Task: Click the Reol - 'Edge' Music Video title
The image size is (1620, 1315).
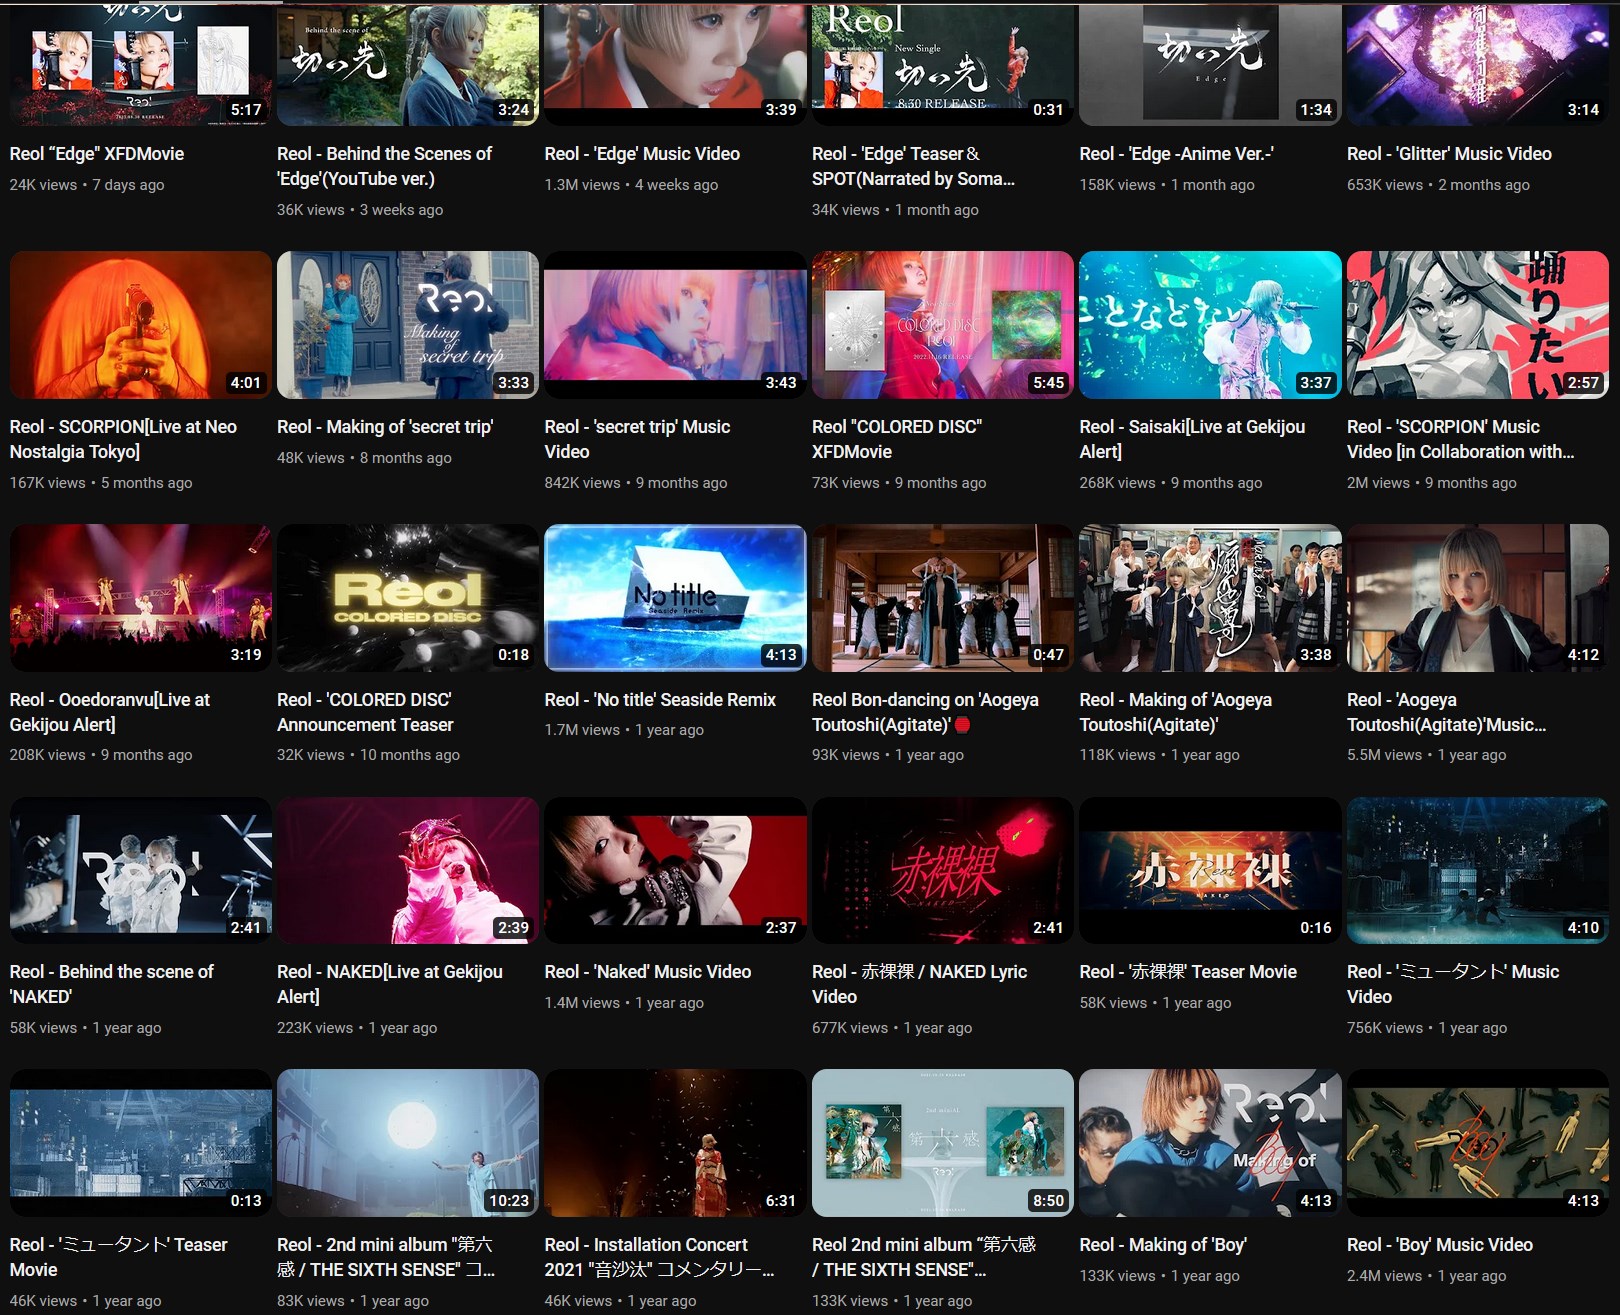Action: (x=642, y=154)
